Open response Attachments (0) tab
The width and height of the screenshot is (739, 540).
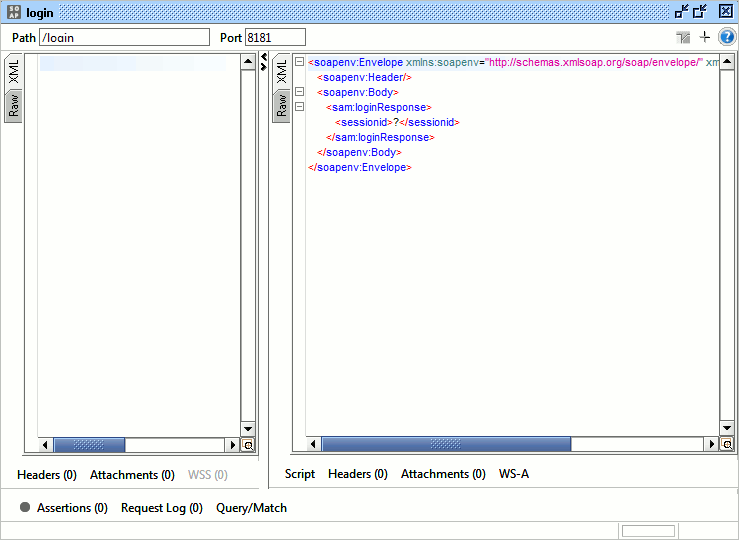pyautogui.click(x=443, y=474)
